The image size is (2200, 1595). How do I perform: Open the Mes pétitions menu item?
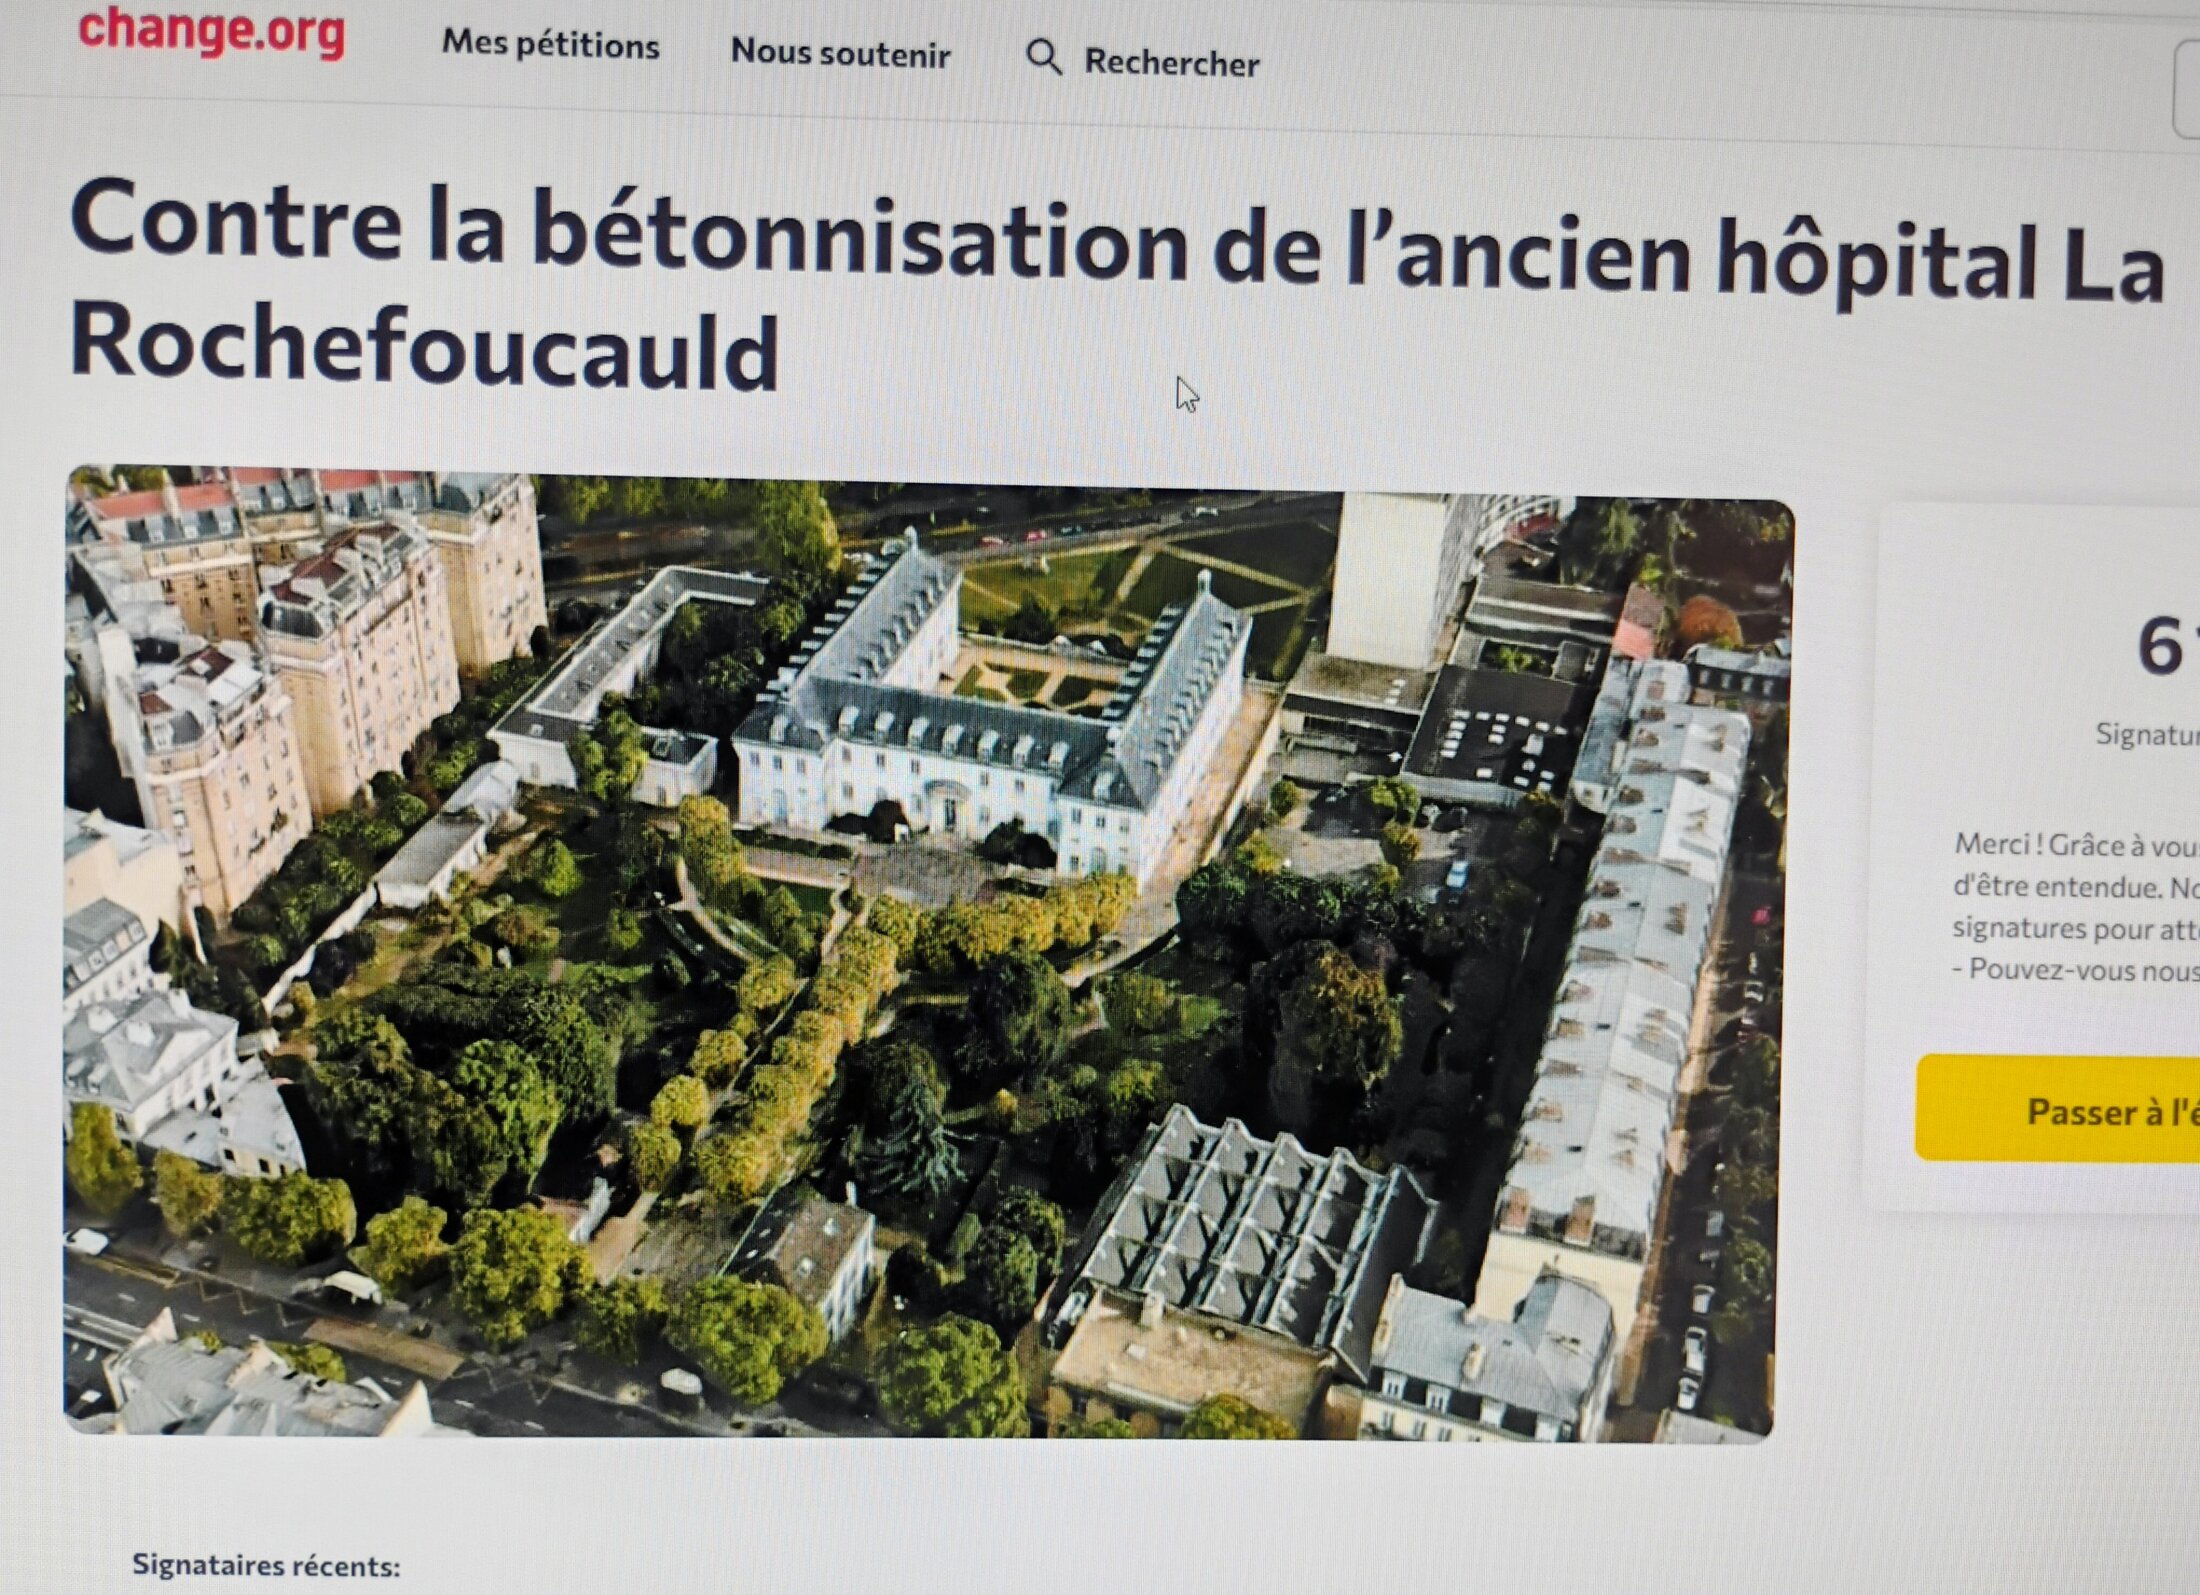(x=550, y=45)
